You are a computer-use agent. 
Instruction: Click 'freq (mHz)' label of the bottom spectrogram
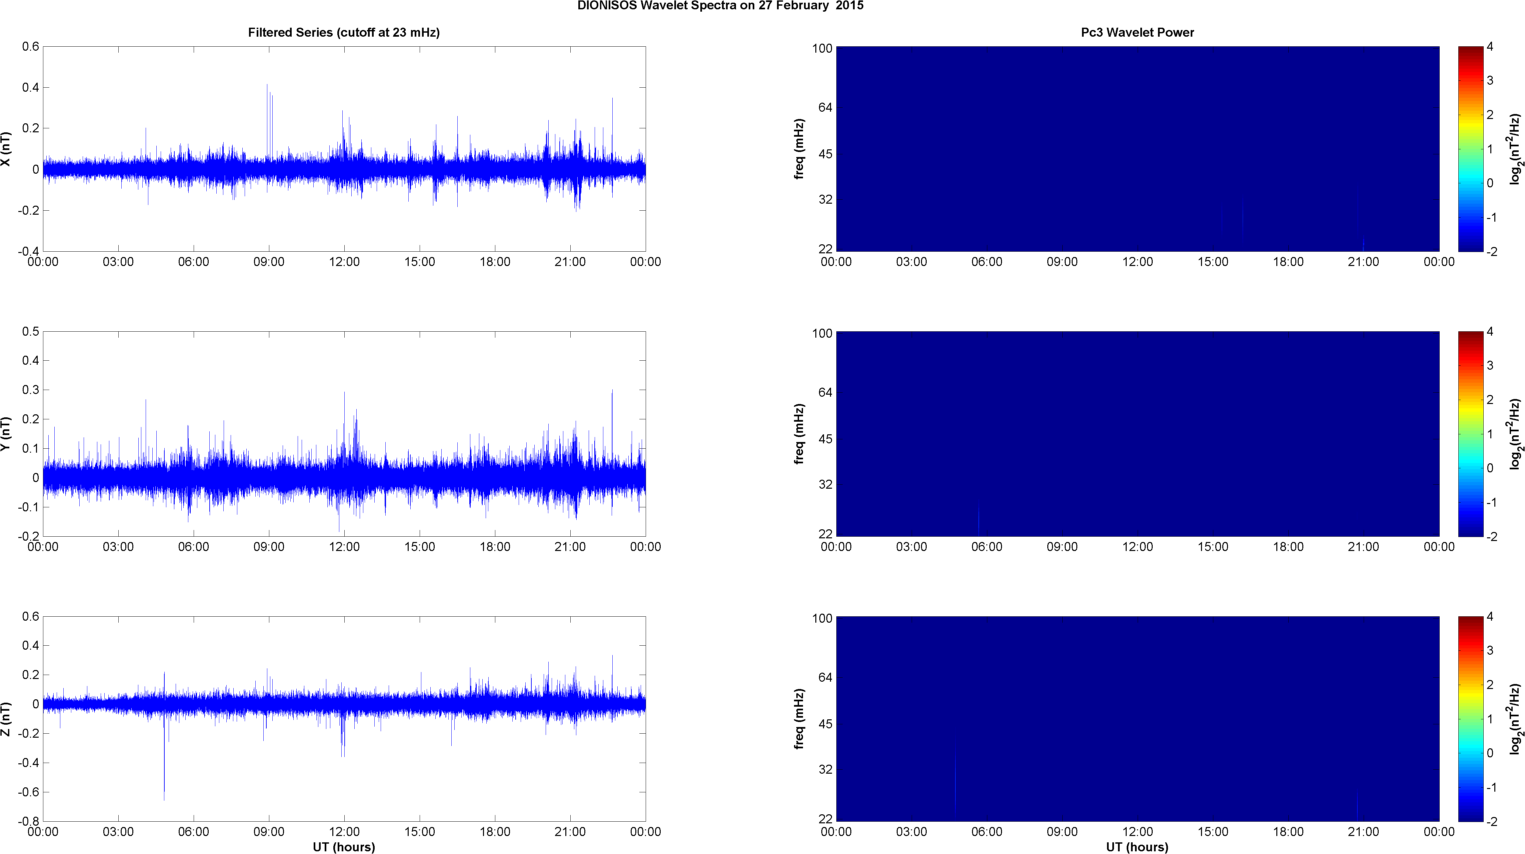(800, 719)
